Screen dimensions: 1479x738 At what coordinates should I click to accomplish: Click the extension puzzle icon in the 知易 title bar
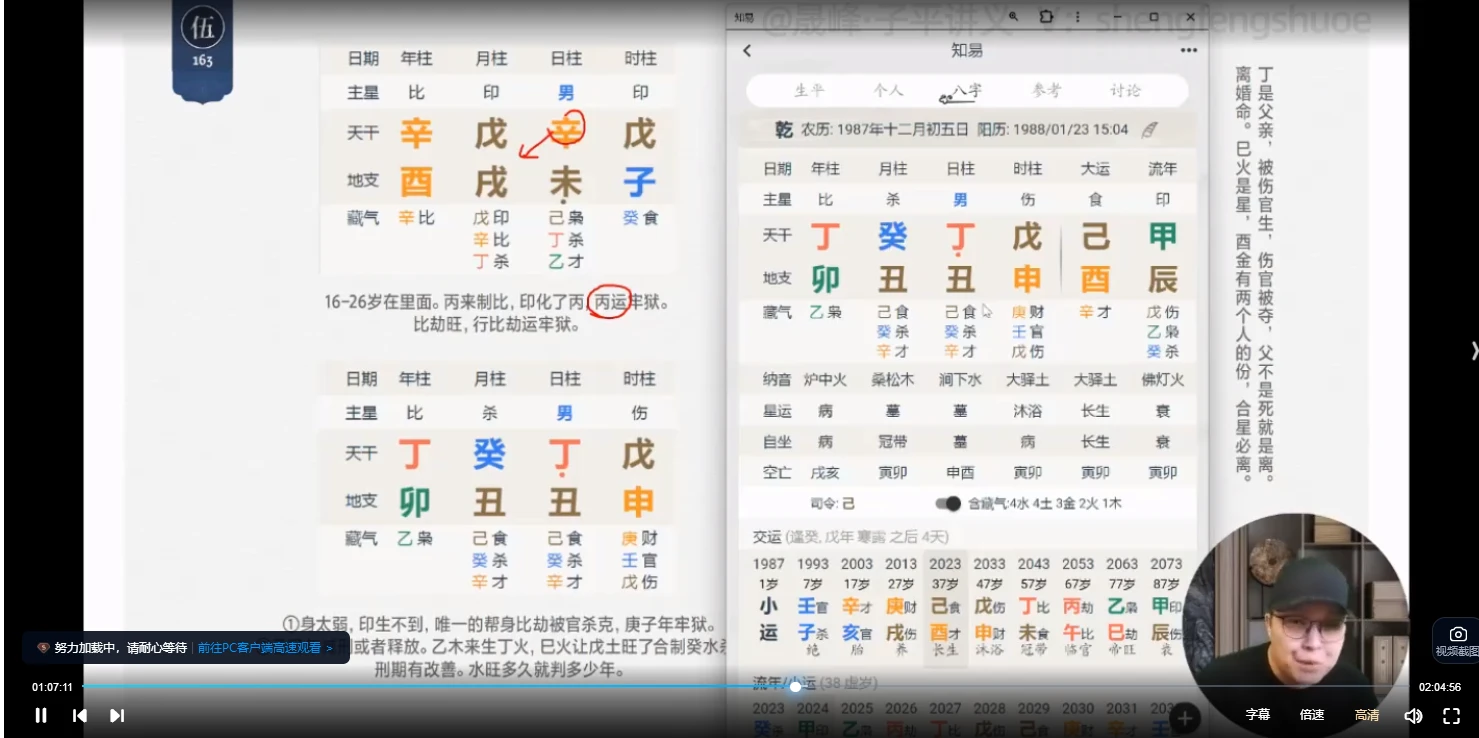pyautogui.click(x=1046, y=17)
